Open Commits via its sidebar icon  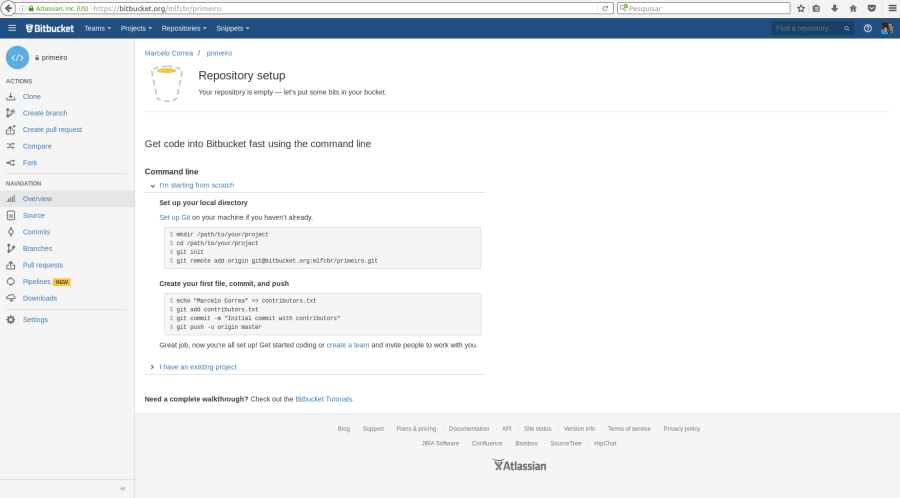click(x=11, y=232)
